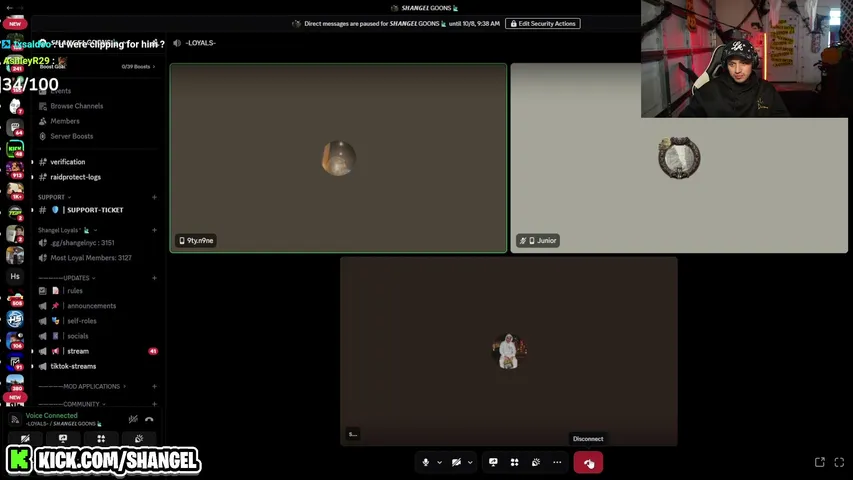Image resolution: width=853 pixels, height=480 pixels.
Task: Pop out the call window
Action: [820, 462]
